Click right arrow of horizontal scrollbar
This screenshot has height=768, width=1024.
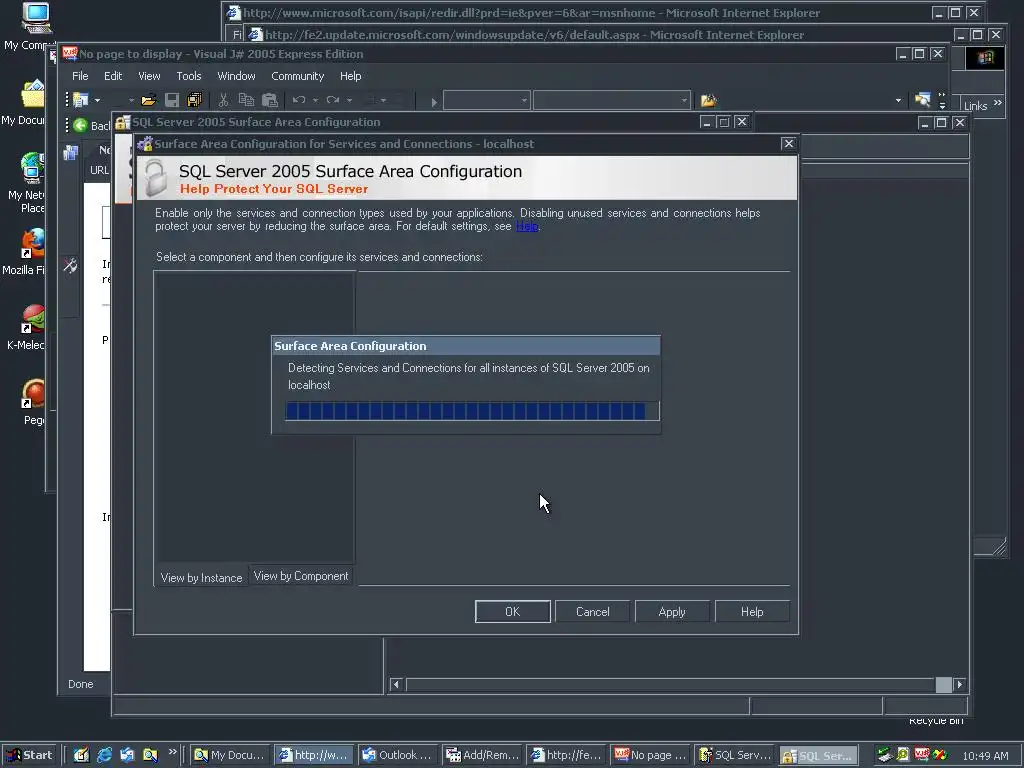[959, 684]
